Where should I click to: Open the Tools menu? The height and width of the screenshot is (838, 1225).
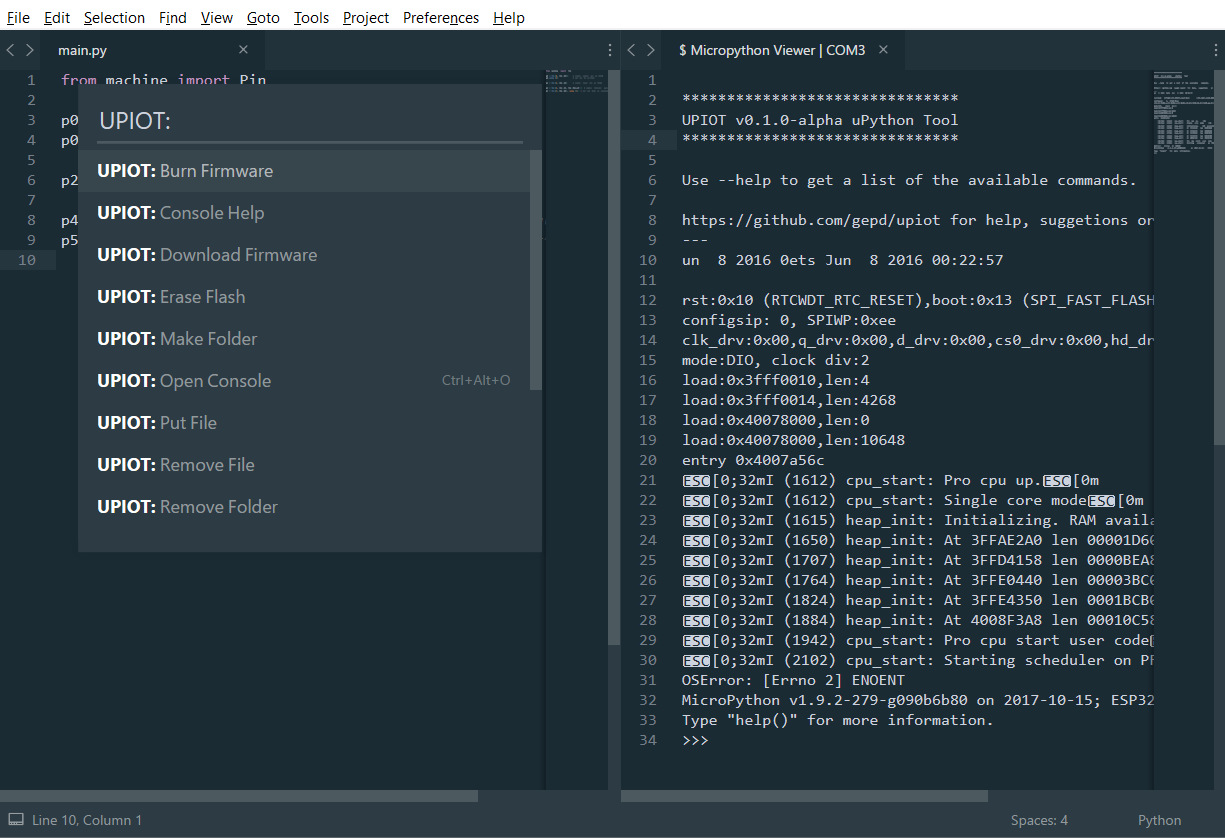pyautogui.click(x=311, y=18)
